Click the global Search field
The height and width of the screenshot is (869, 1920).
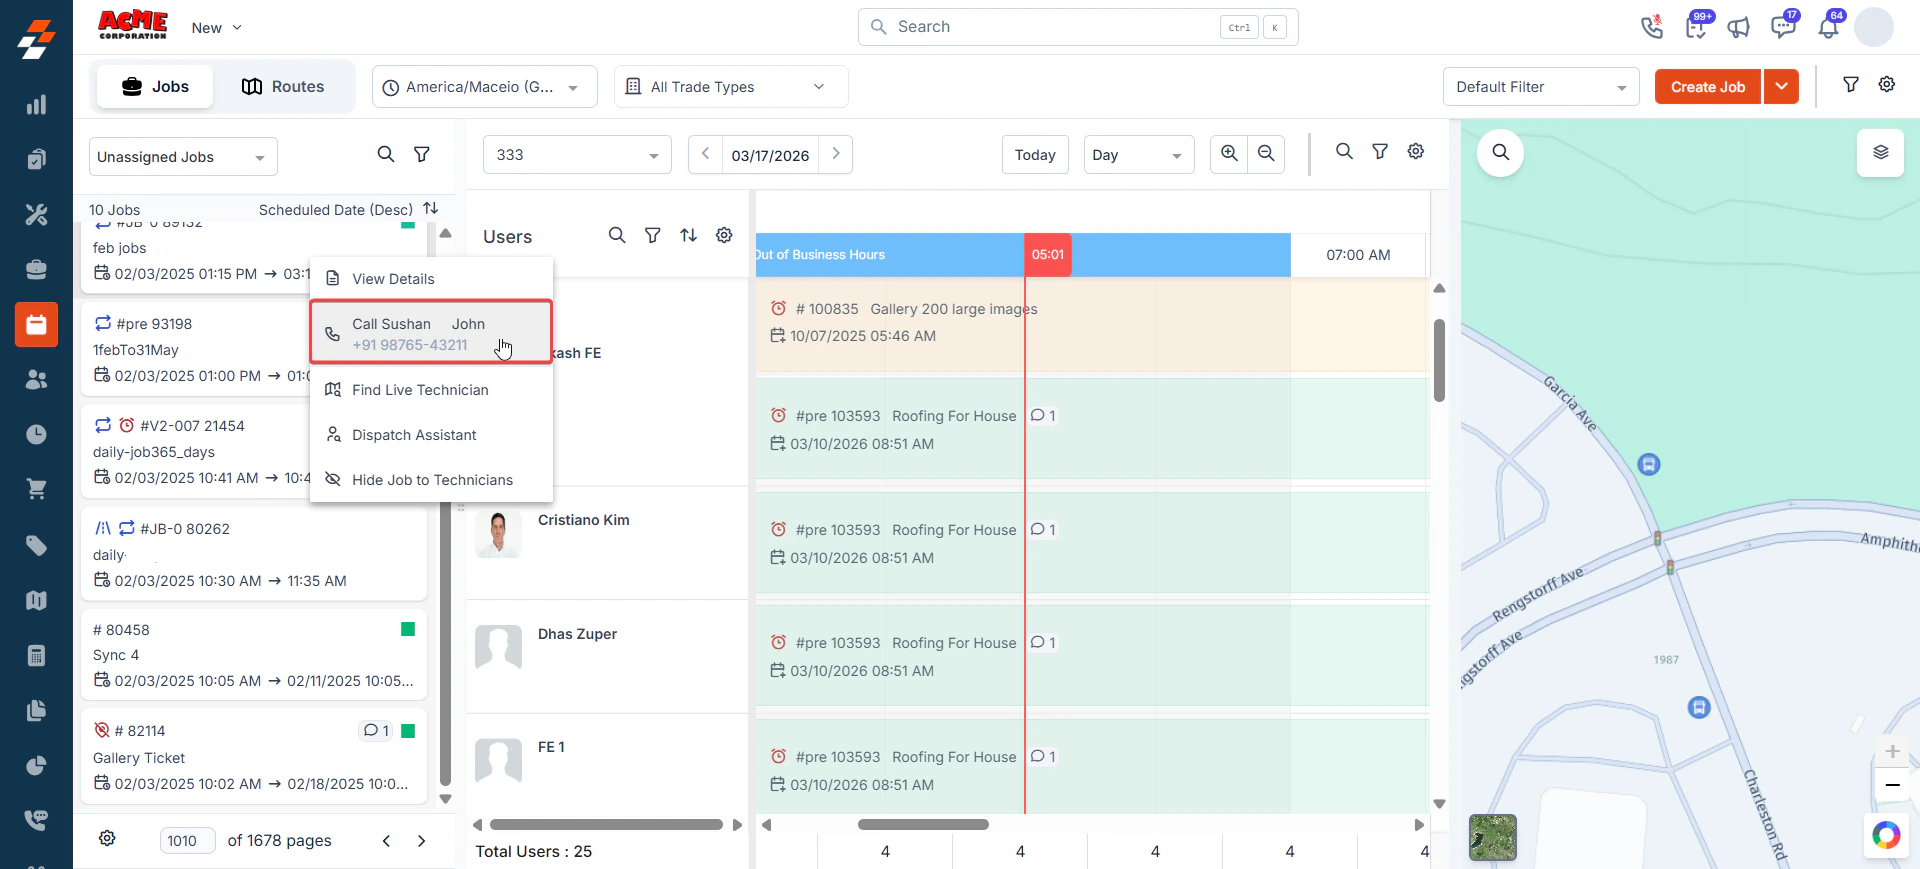coord(1078,27)
